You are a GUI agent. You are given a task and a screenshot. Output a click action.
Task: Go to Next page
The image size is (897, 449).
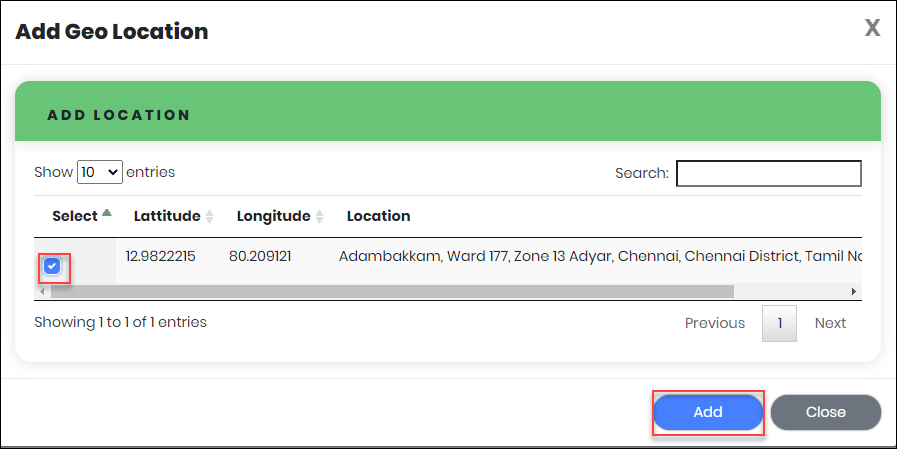(x=830, y=323)
